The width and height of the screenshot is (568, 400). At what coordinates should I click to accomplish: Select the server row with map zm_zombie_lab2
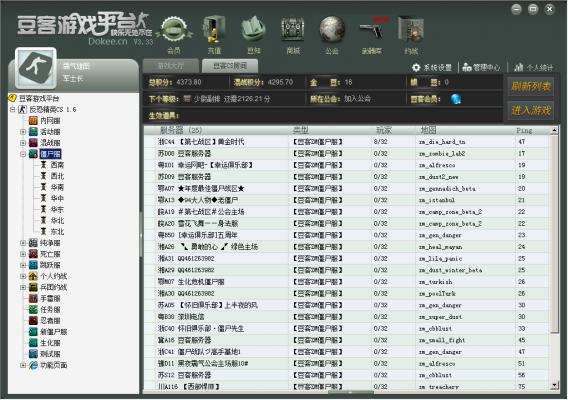click(347, 154)
